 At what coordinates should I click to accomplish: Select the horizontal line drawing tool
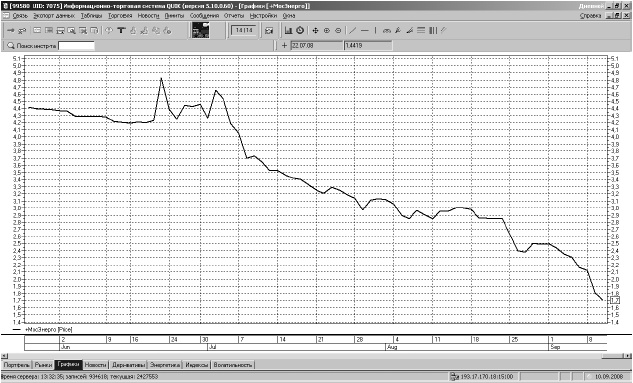coord(365,30)
